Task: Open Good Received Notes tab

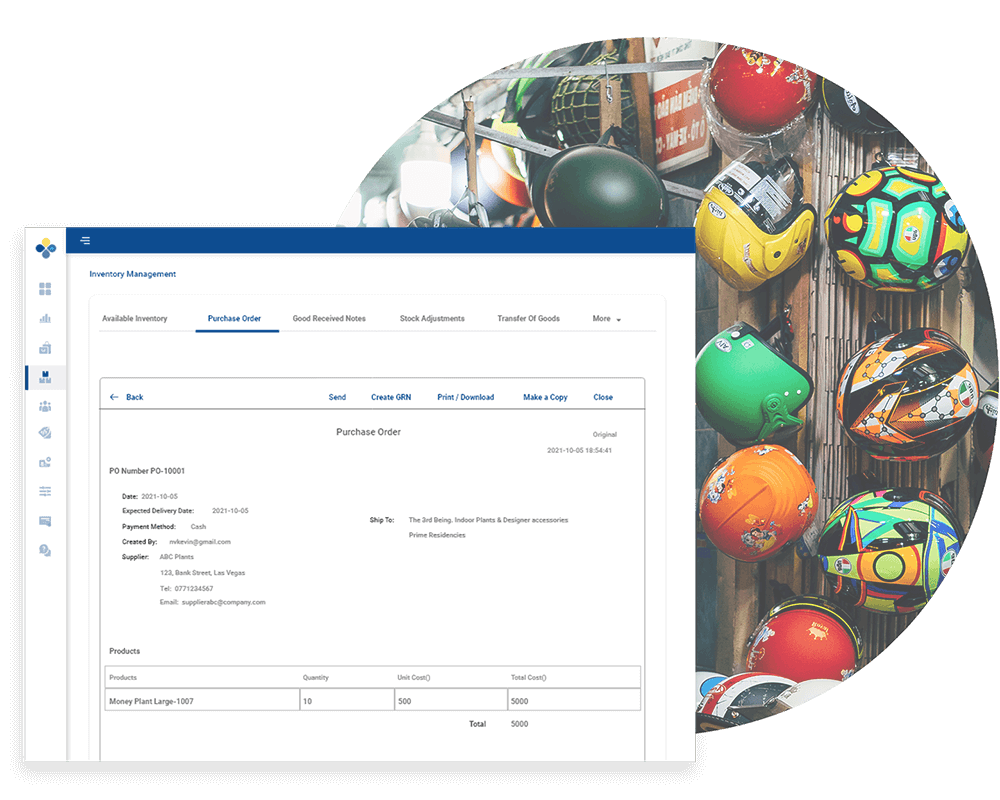Action: (x=329, y=318)
